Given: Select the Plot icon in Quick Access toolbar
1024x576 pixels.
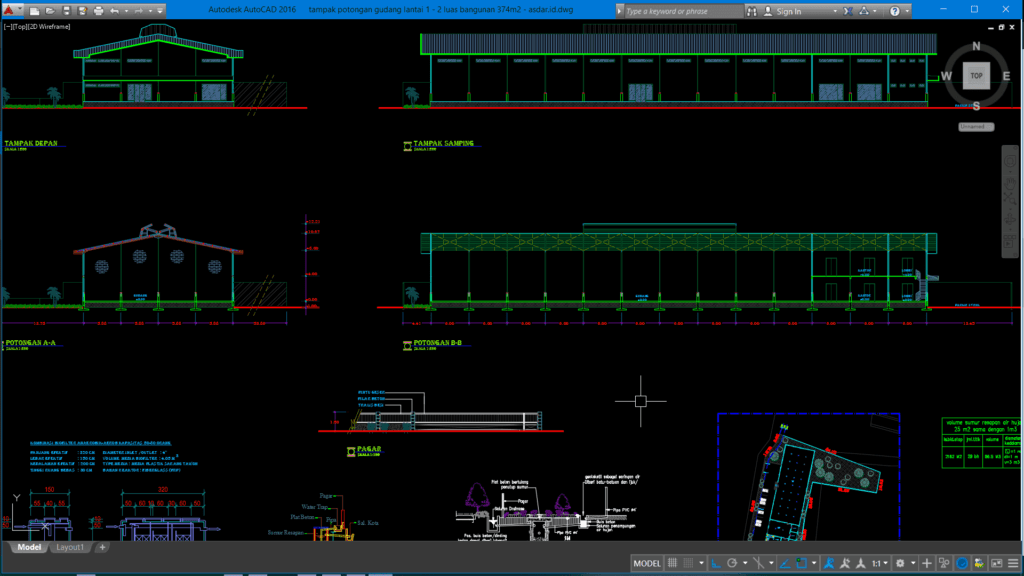Looking at the screenshot, I should pos(98,9).
